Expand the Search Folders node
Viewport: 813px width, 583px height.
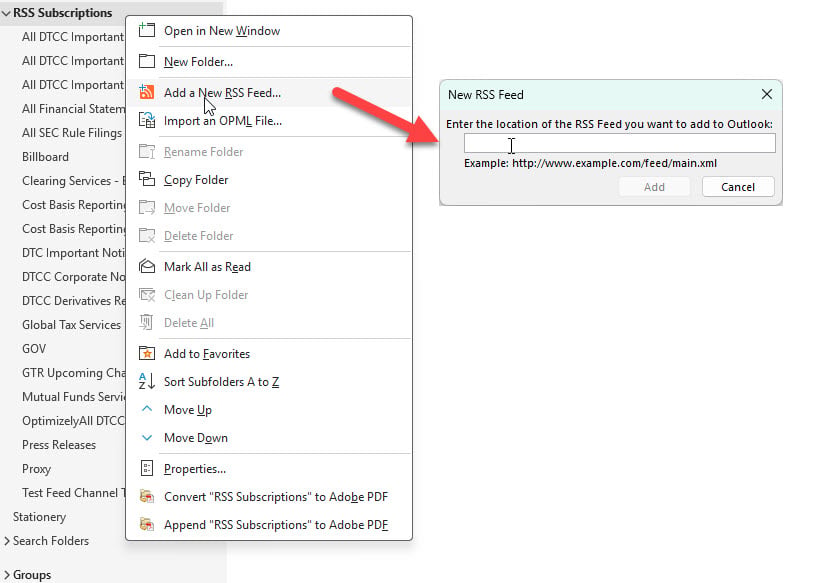7,541
